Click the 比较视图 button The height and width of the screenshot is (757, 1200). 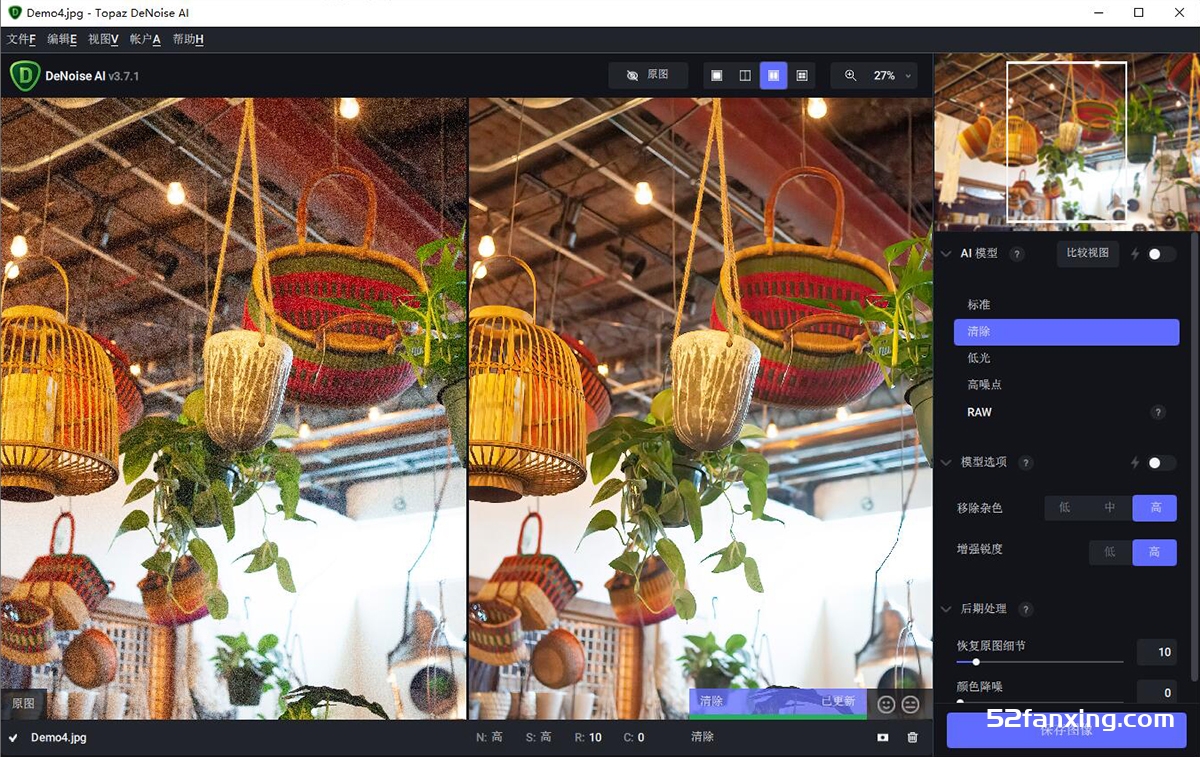1088,254
